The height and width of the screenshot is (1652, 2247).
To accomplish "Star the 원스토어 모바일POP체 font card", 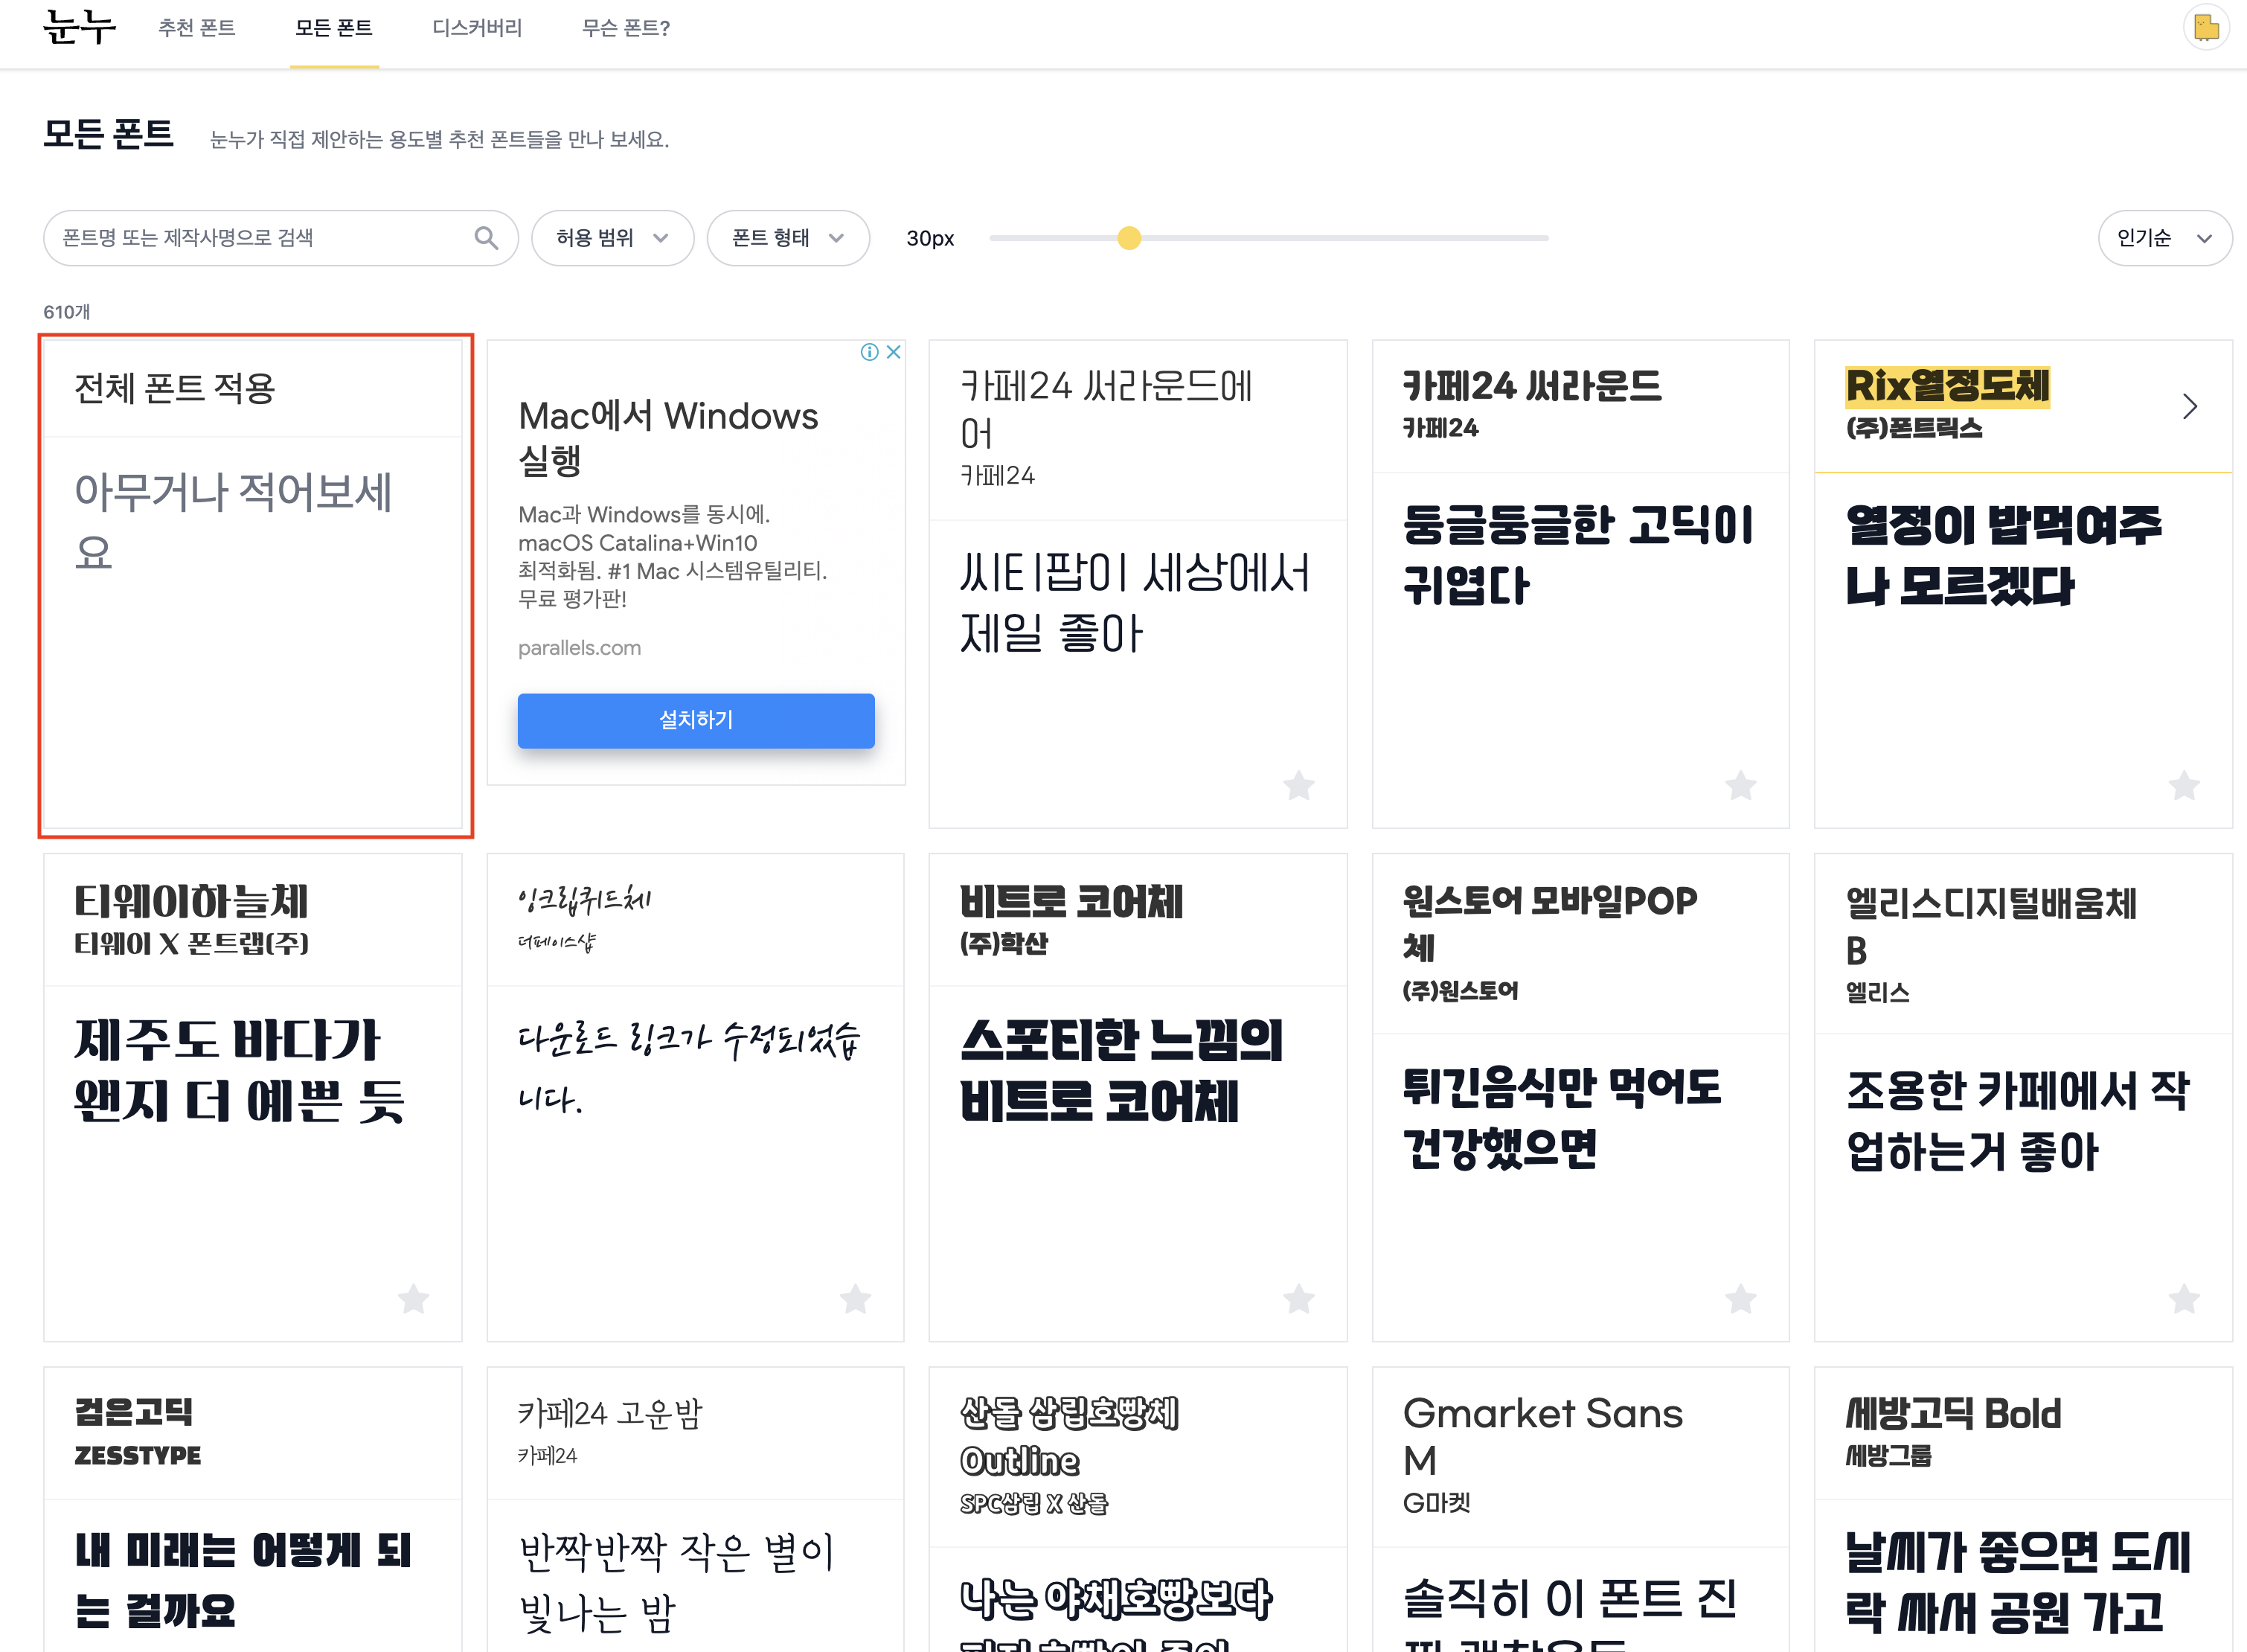I will (1741, 1299).
